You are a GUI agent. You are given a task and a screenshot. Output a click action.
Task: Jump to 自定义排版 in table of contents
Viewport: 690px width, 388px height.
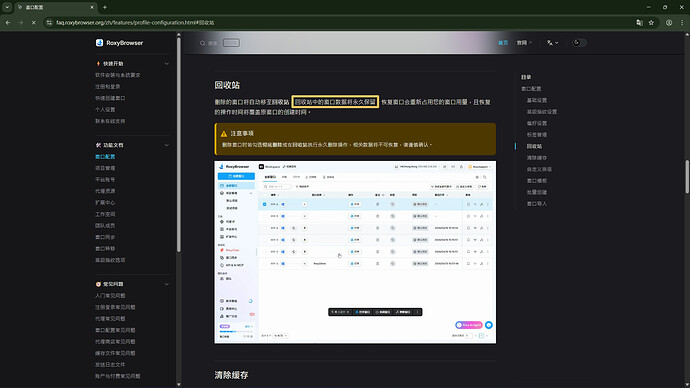tap(540, 169)
